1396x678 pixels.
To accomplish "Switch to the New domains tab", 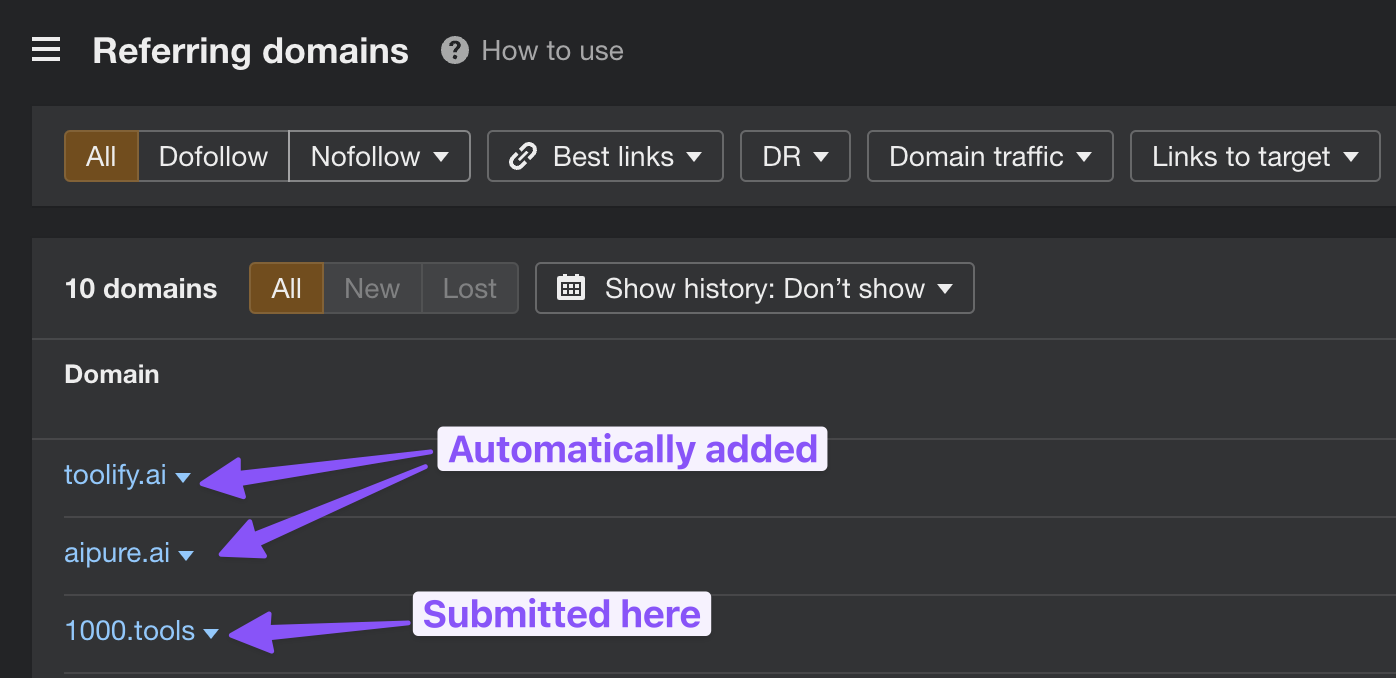I will point(372,288).
